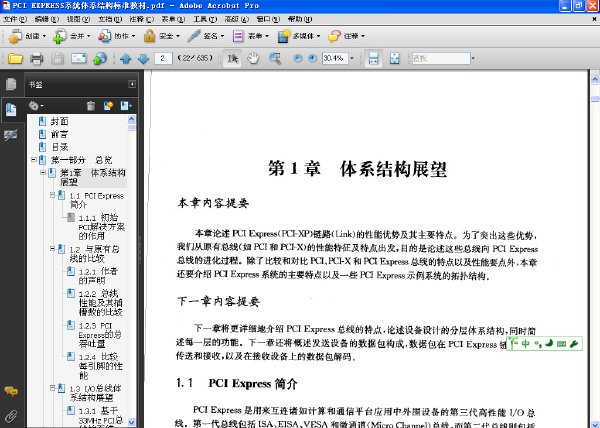Open the 表单 (Forms) toolbar dropdown
The image size is (600, 428).
coord(251,36)
